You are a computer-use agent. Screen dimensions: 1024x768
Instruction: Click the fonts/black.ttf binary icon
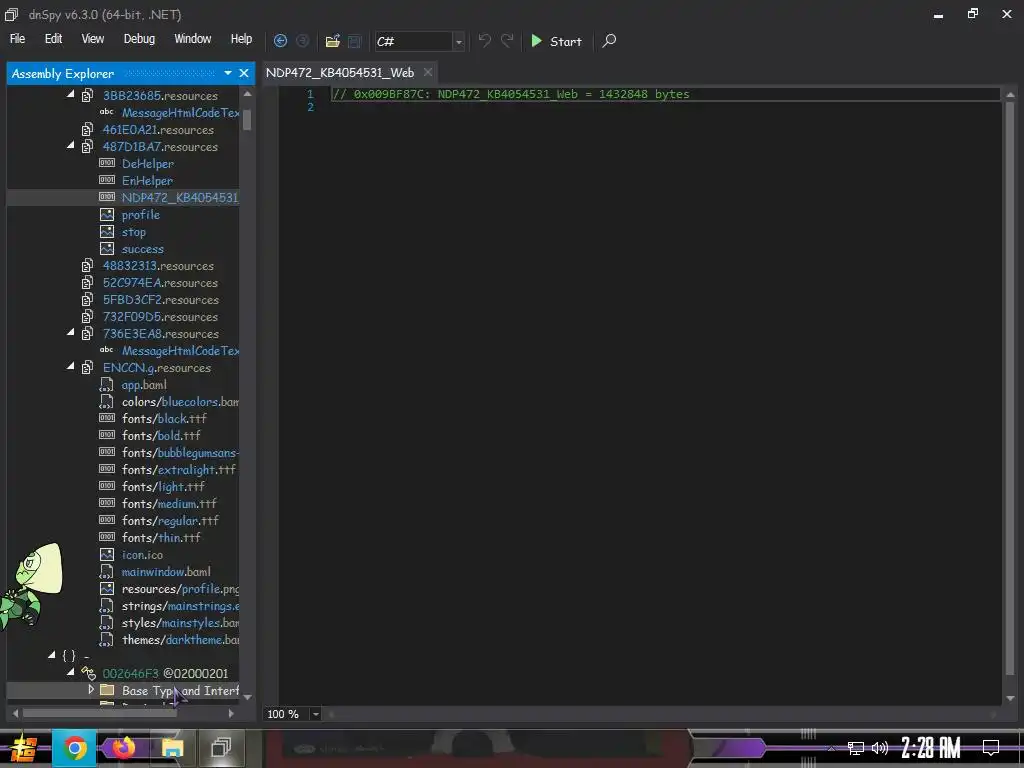tap(107, 418)
